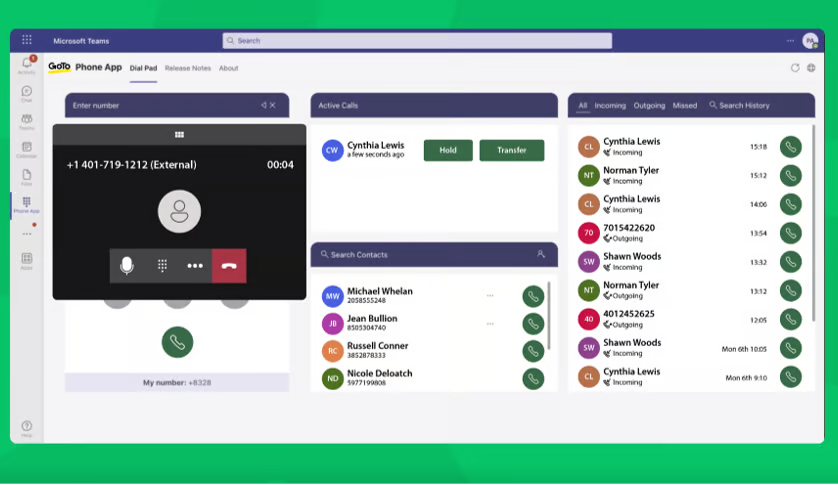
Task: Call Jean Bullion from contacts
Action: (533, 324)
